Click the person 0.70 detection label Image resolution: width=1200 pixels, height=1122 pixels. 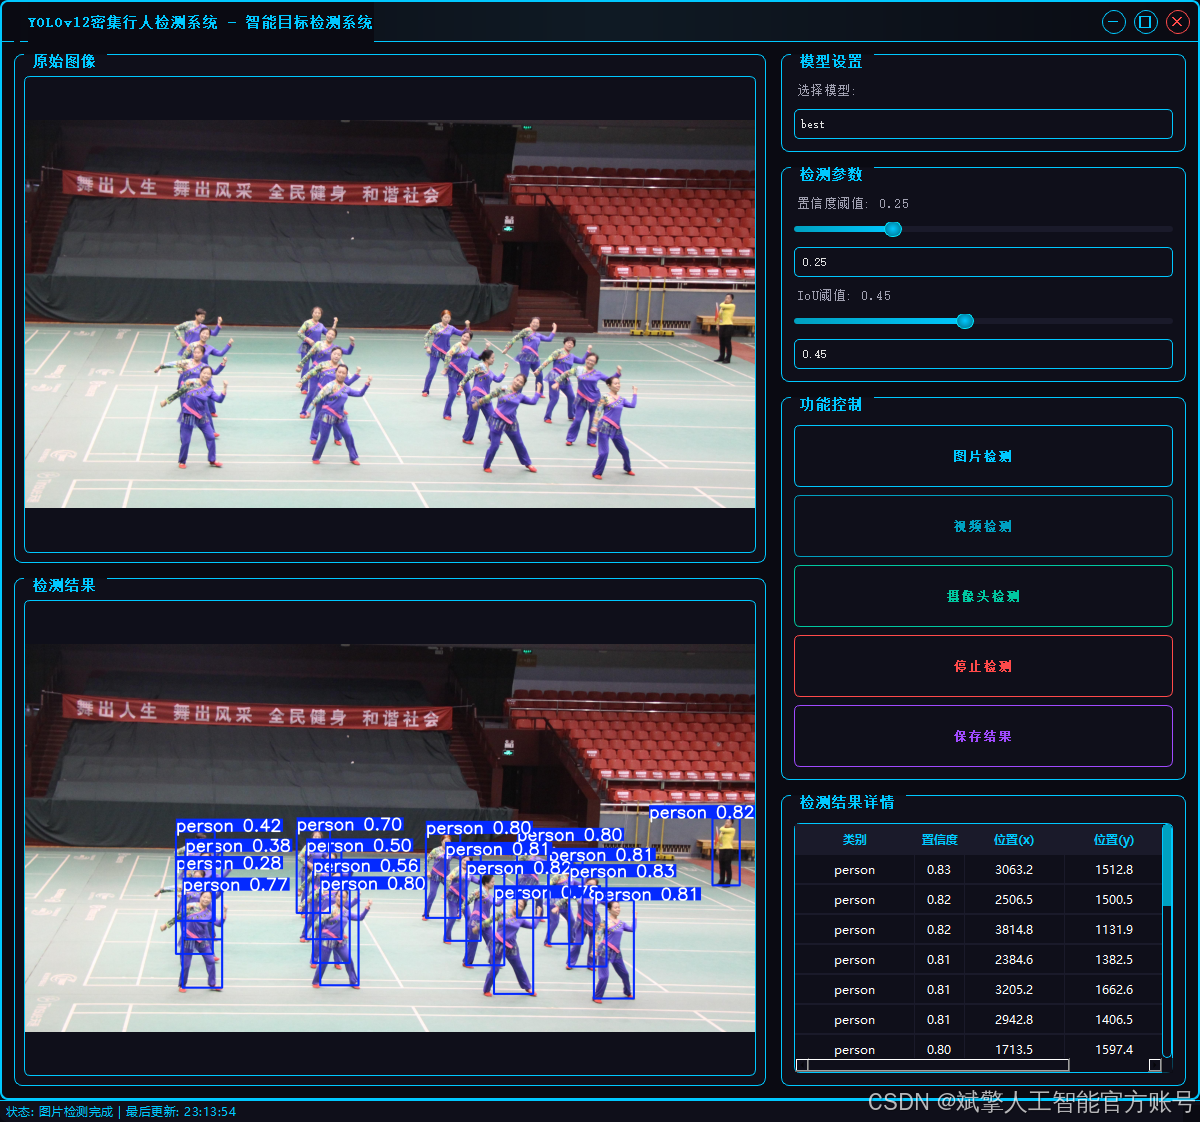(350, 825)
